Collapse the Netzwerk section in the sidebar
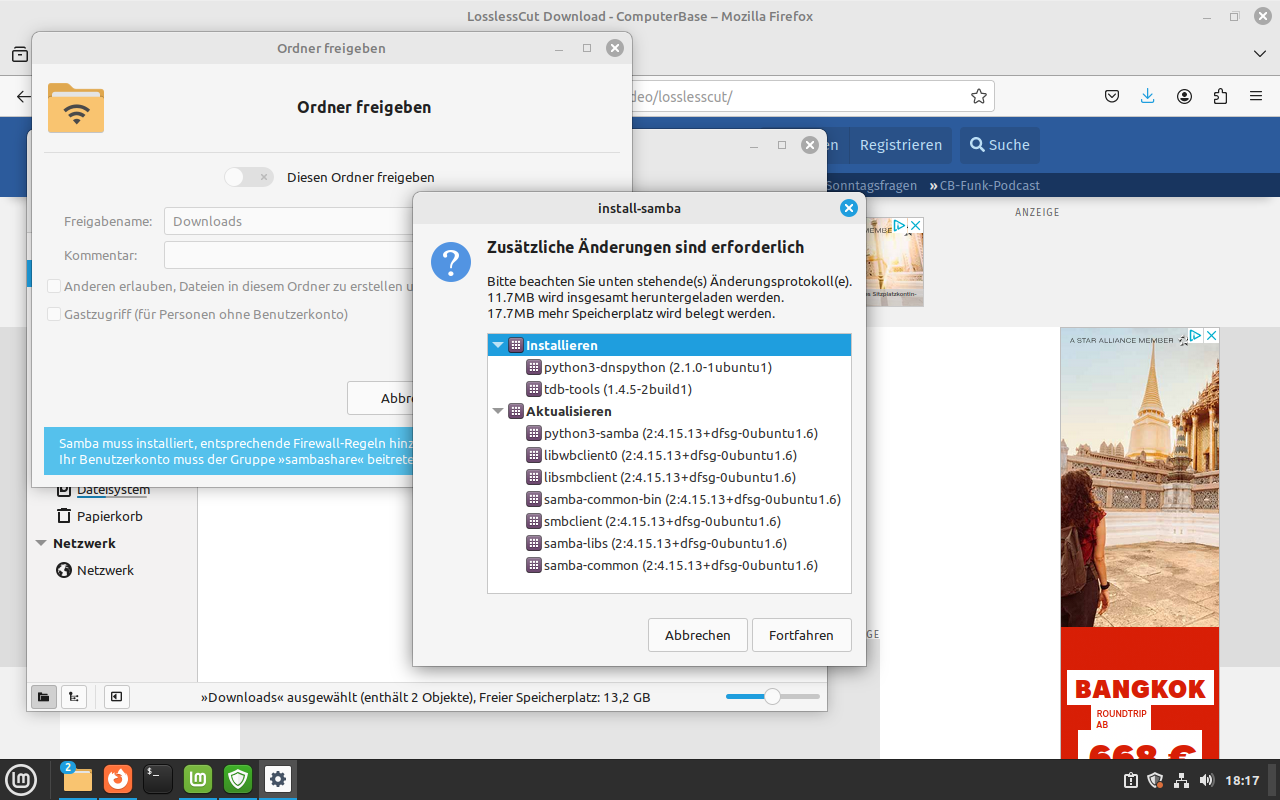 tap(41, 543)
